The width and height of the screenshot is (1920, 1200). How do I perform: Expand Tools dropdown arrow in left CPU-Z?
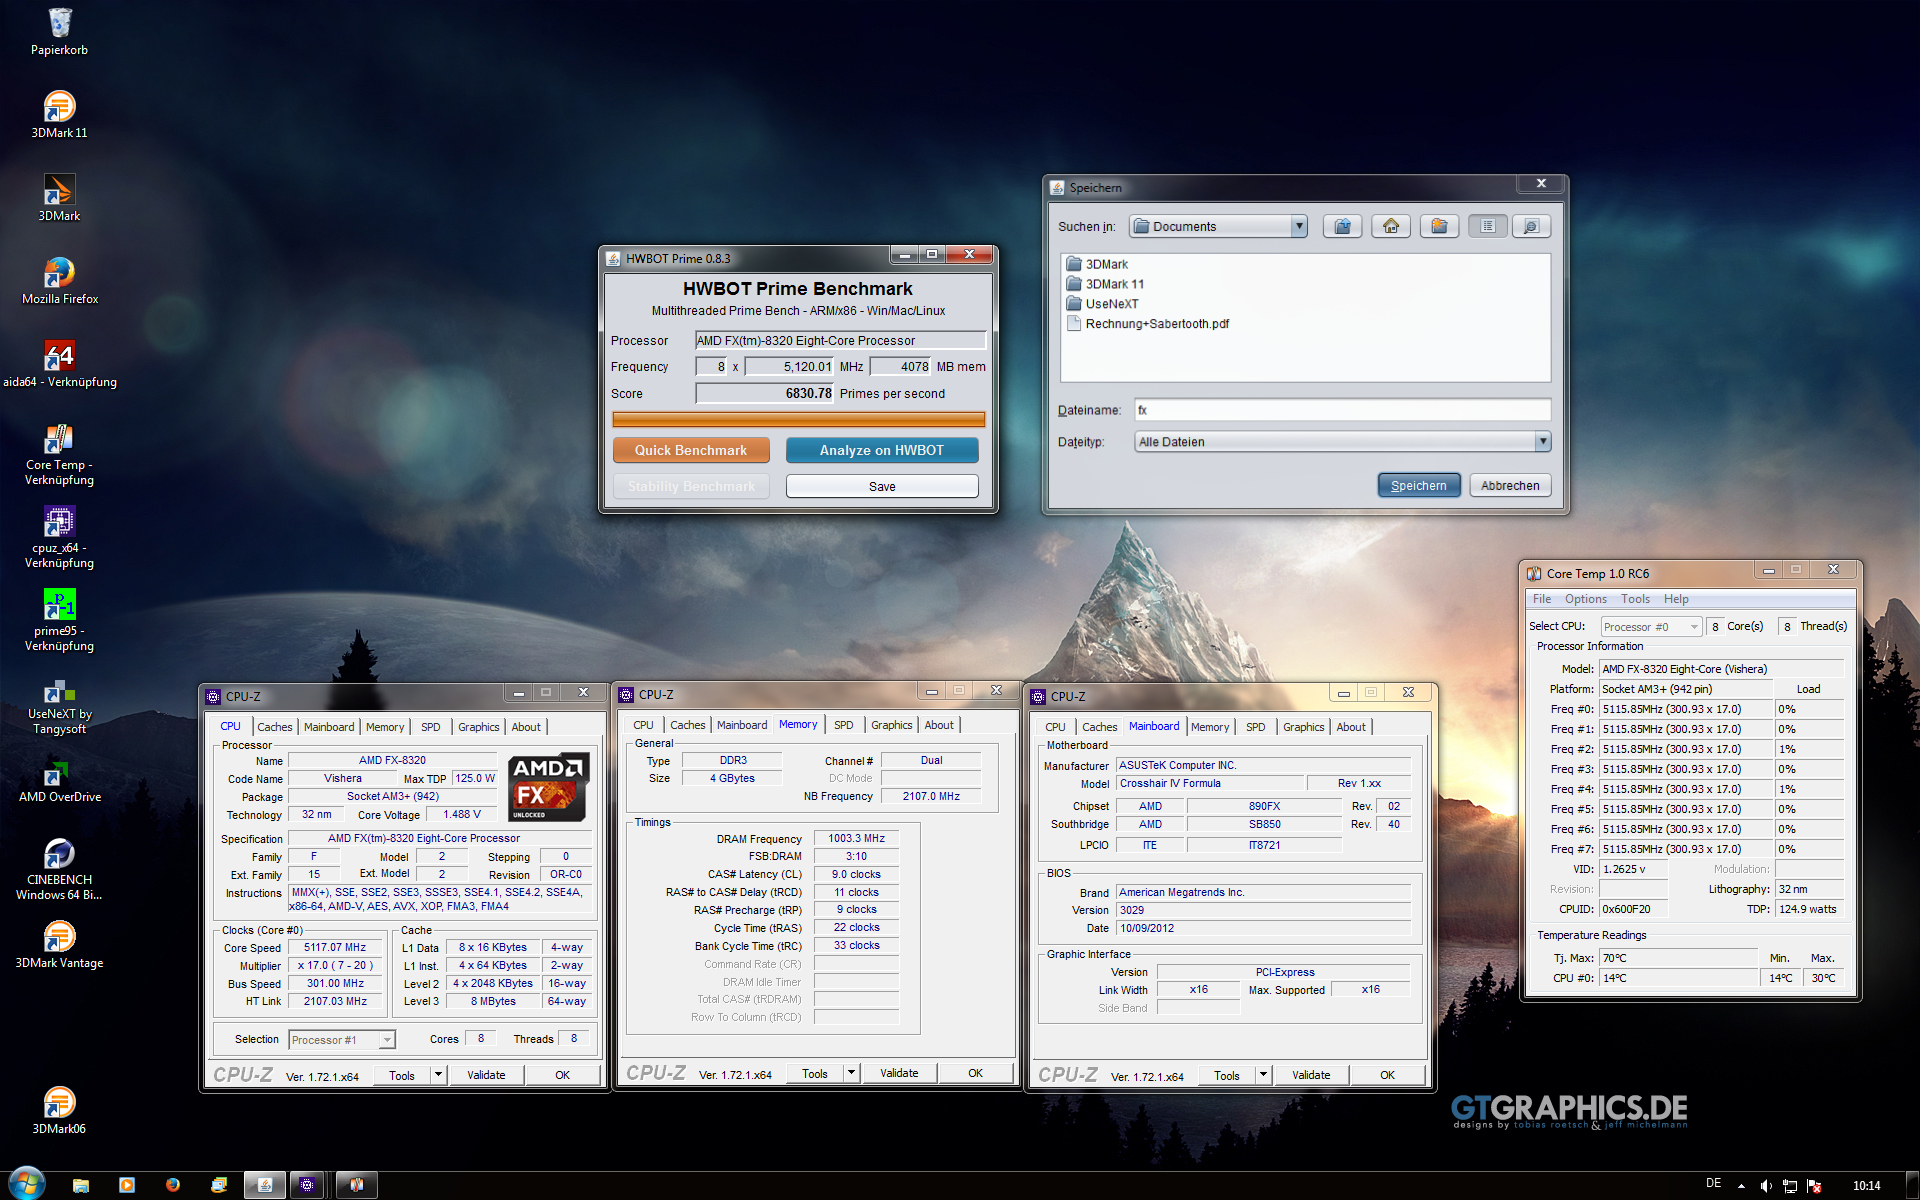(437, 1075)
